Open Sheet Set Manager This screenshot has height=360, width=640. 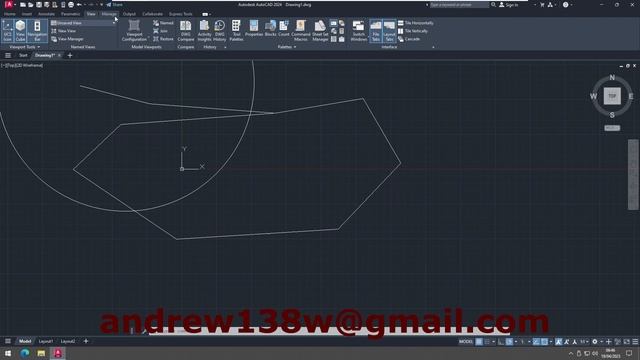tap(320, 31)
